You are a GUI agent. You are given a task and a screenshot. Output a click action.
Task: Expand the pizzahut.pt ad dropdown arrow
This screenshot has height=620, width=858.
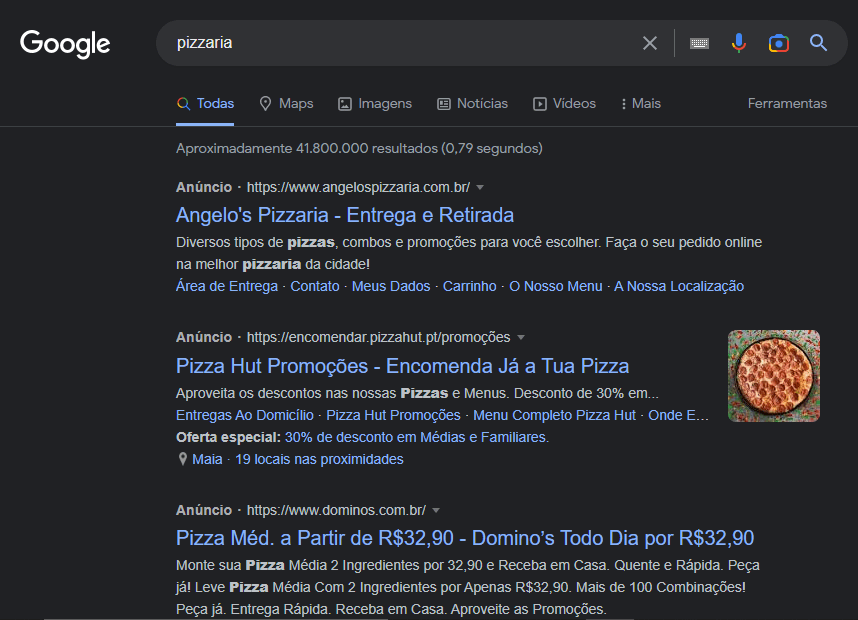tap(521, 338)
